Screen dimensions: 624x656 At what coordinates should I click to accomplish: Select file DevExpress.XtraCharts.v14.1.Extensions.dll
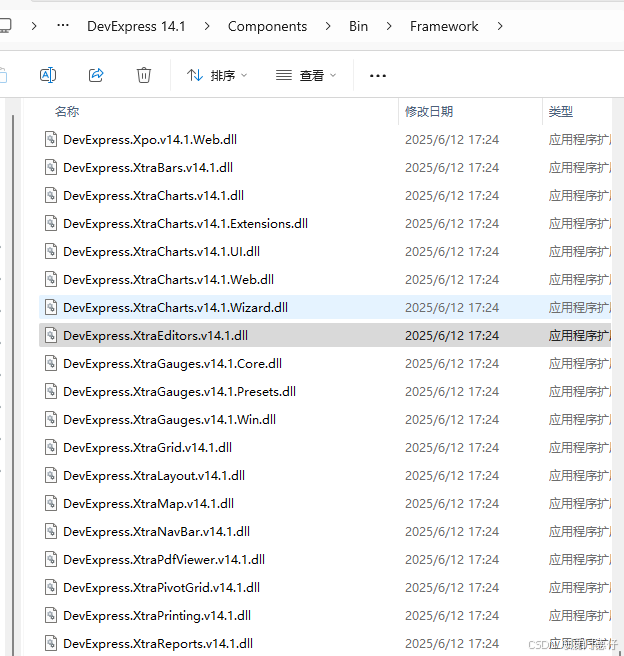pos(325,223)
